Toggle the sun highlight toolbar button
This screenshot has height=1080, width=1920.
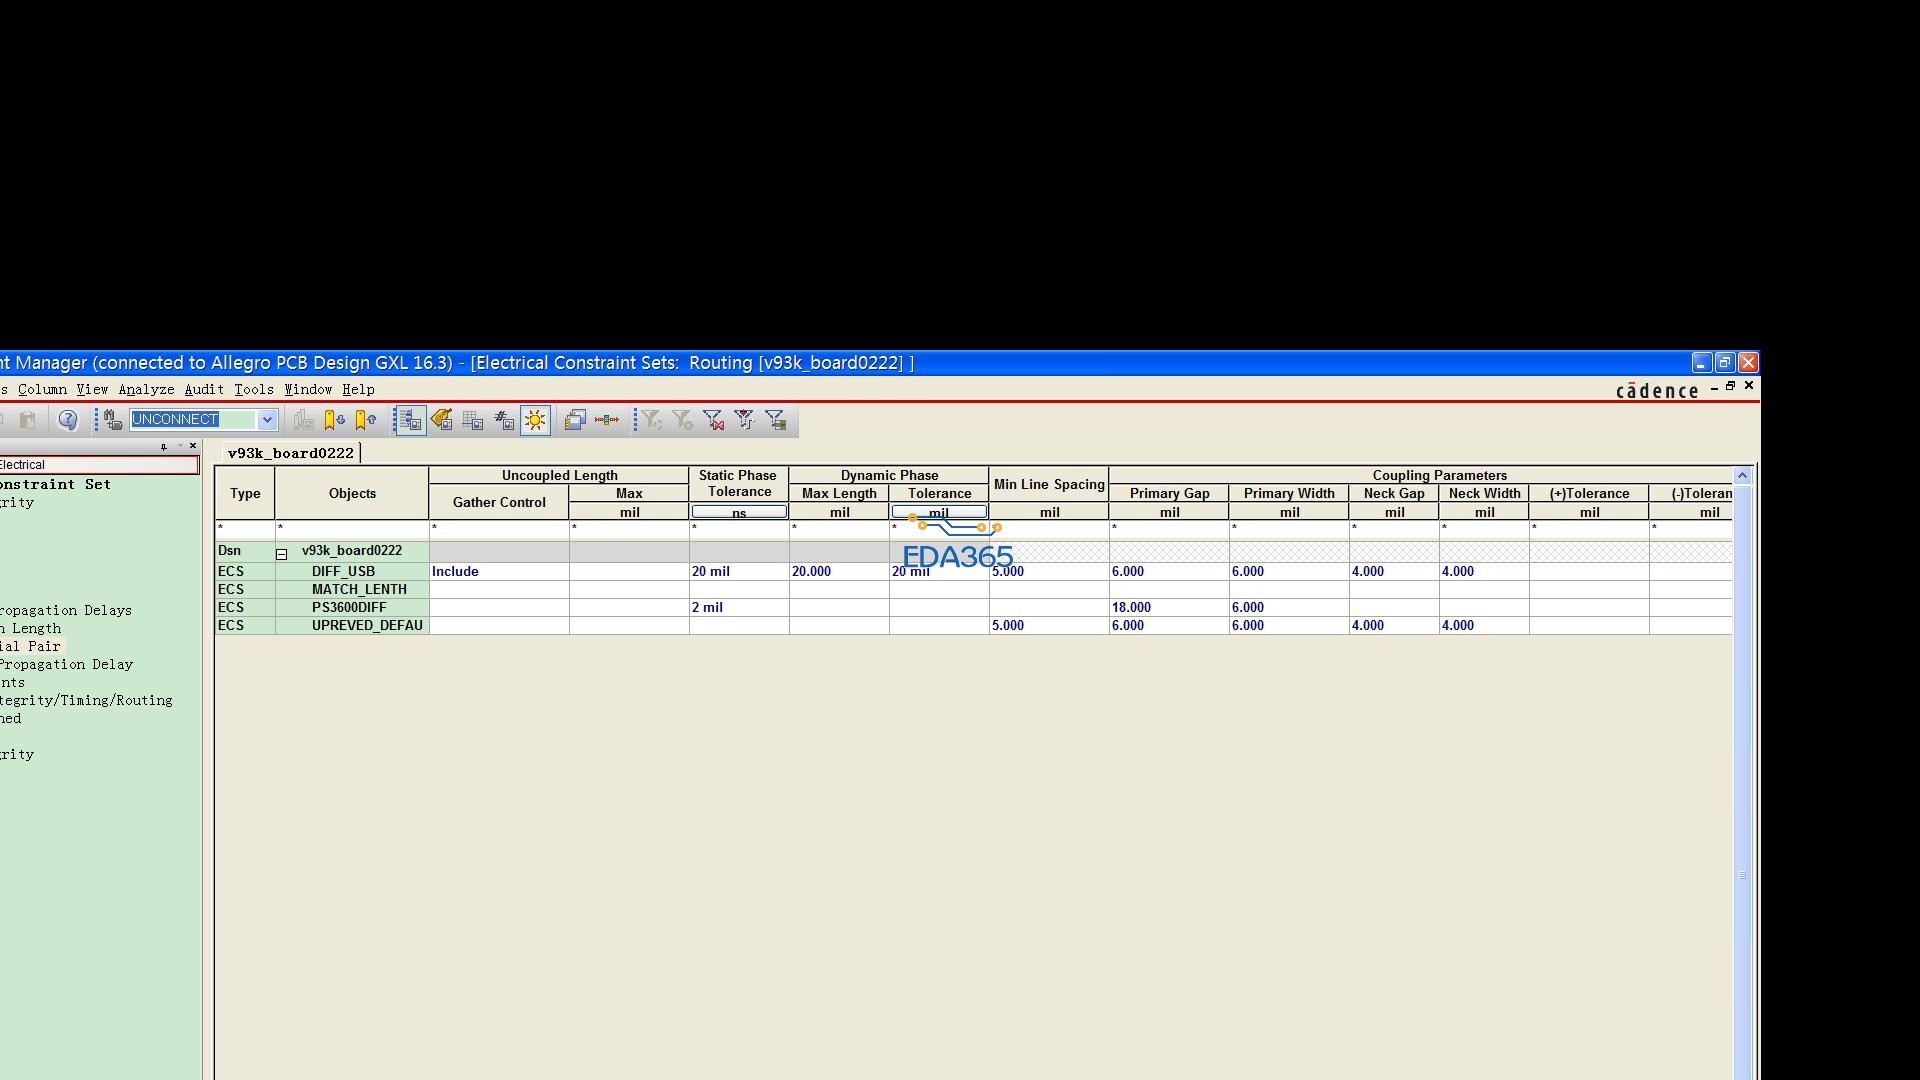535,420
